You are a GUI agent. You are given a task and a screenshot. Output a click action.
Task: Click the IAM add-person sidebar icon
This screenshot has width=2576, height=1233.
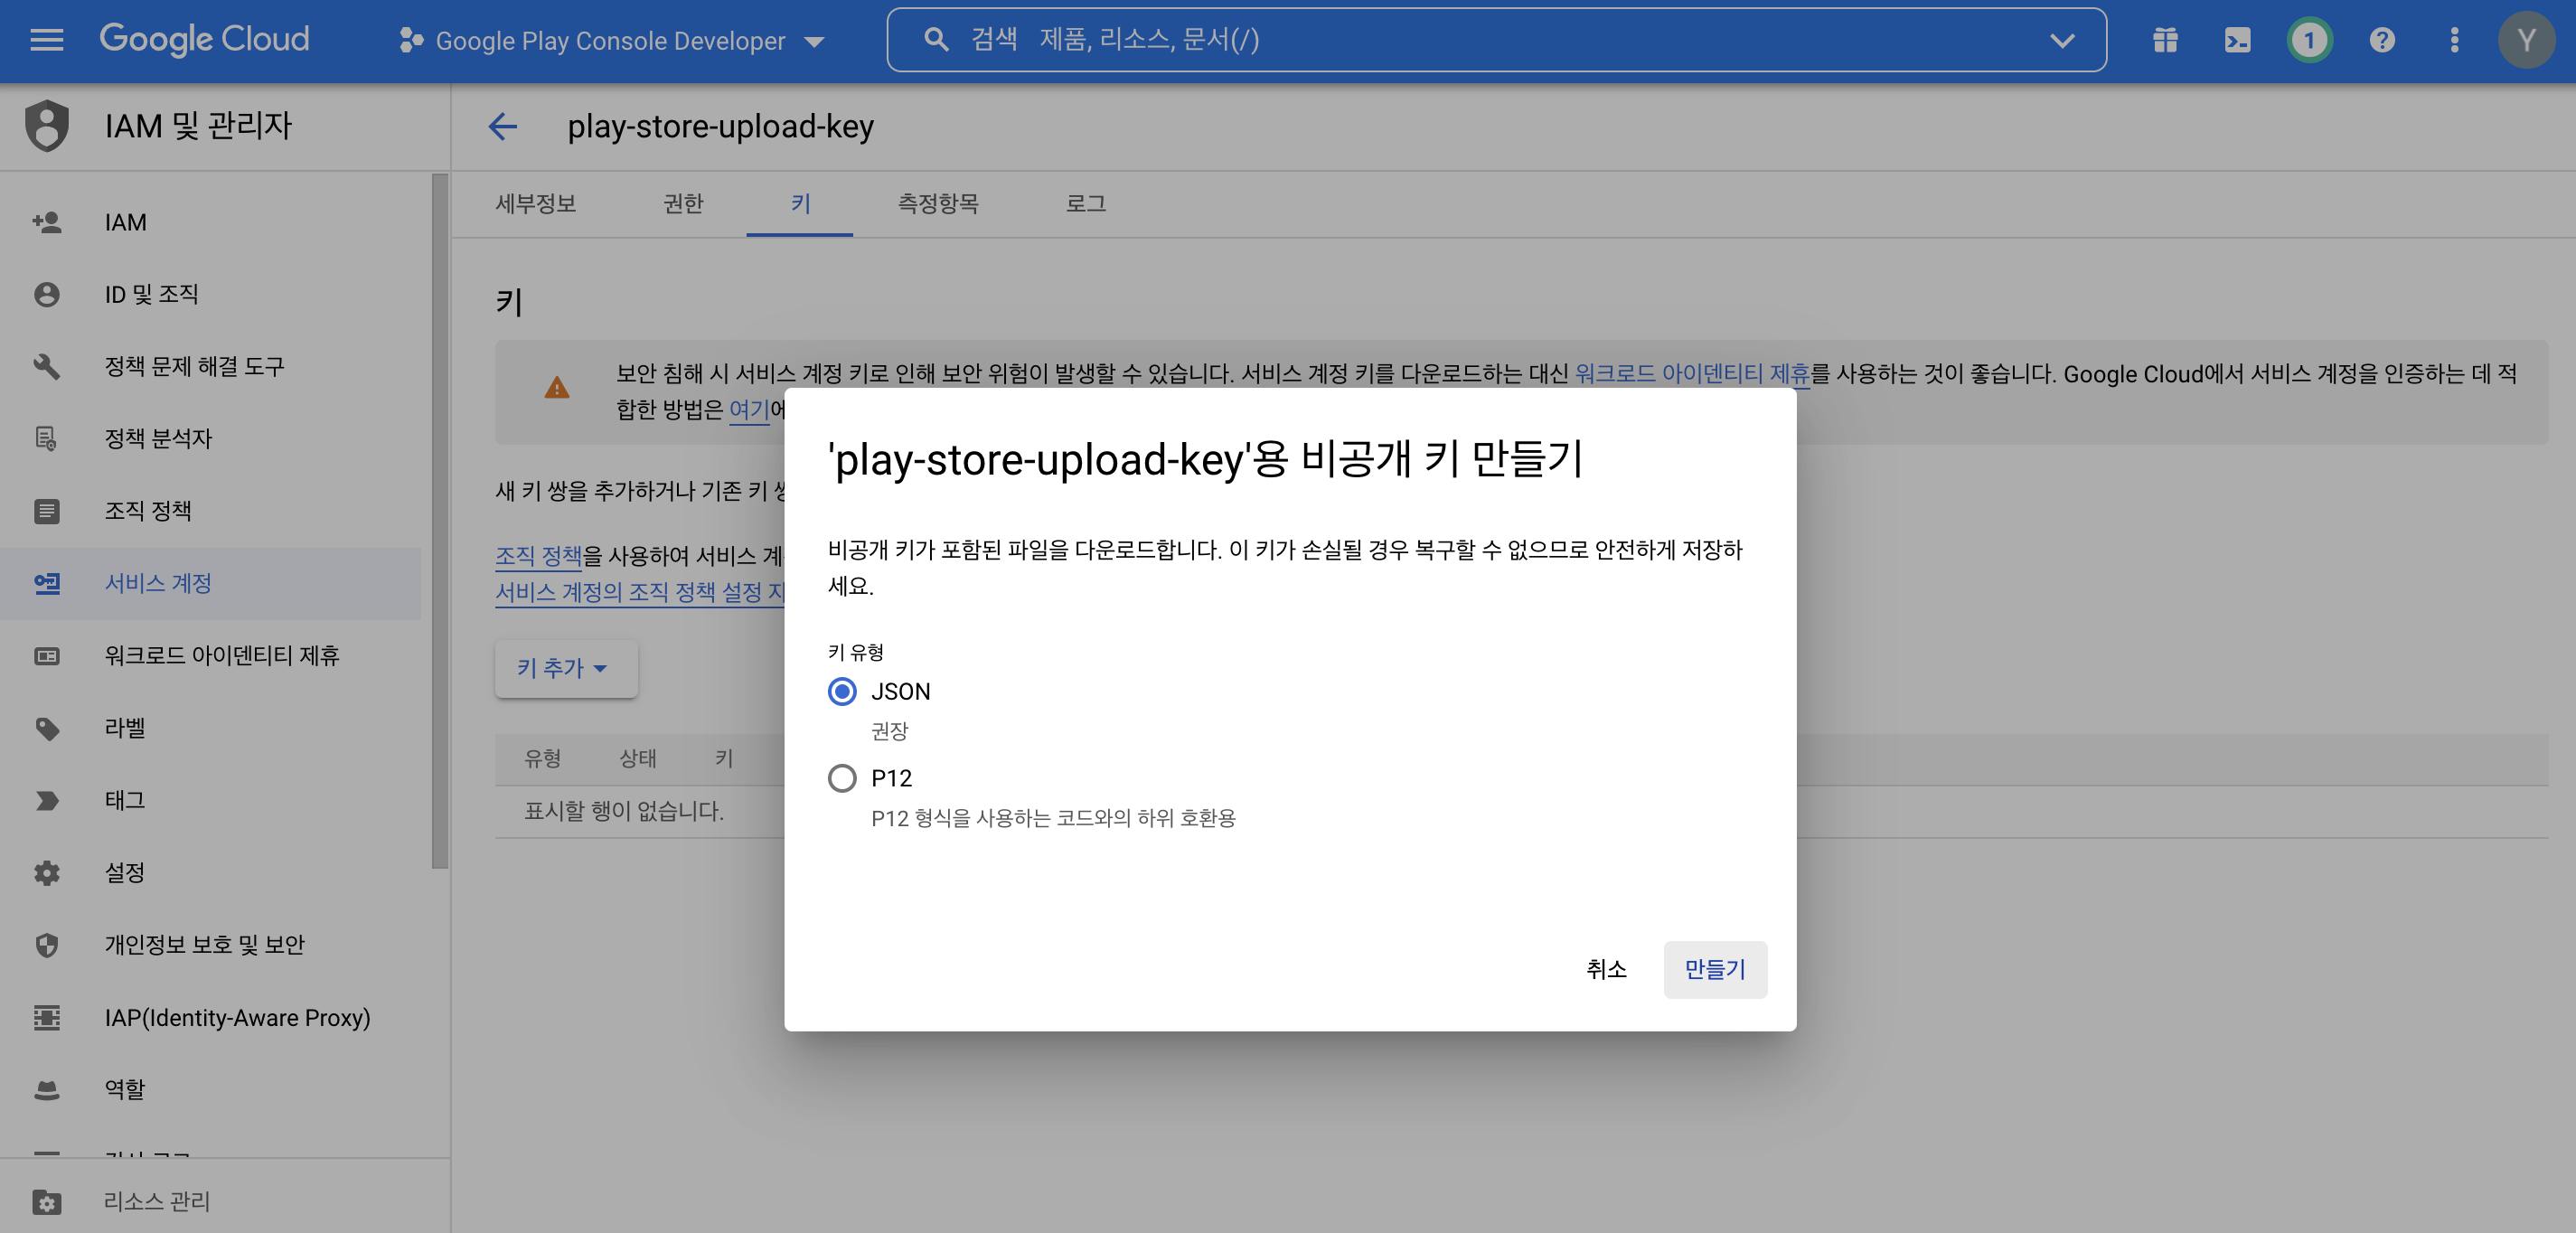click(47, 222)
